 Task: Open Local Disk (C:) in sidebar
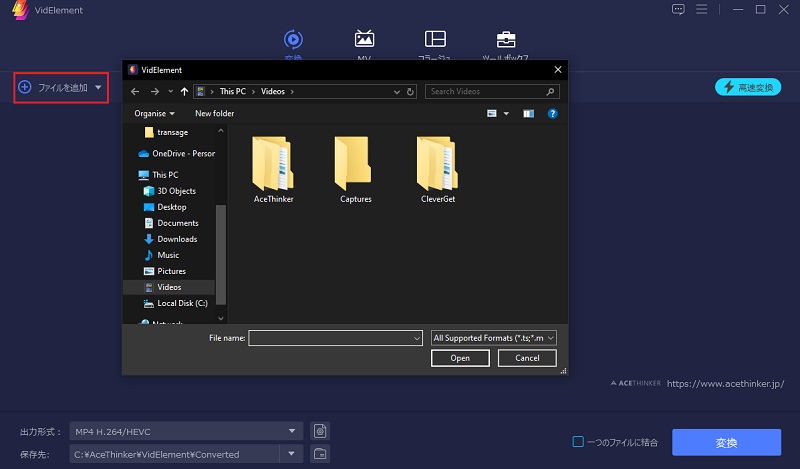176,303
